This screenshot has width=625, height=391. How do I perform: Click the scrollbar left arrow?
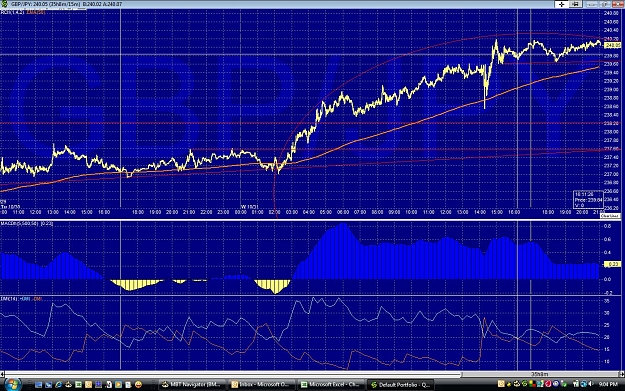[2, 374]
